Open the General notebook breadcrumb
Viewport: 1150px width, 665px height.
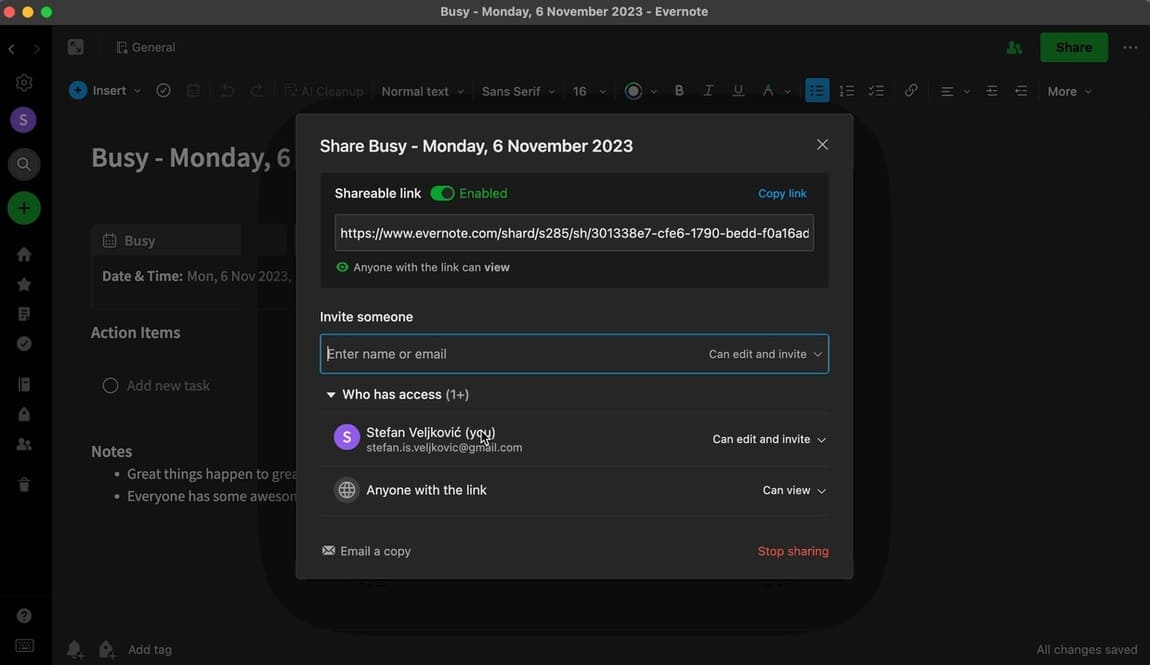click(x=146, y=48)
